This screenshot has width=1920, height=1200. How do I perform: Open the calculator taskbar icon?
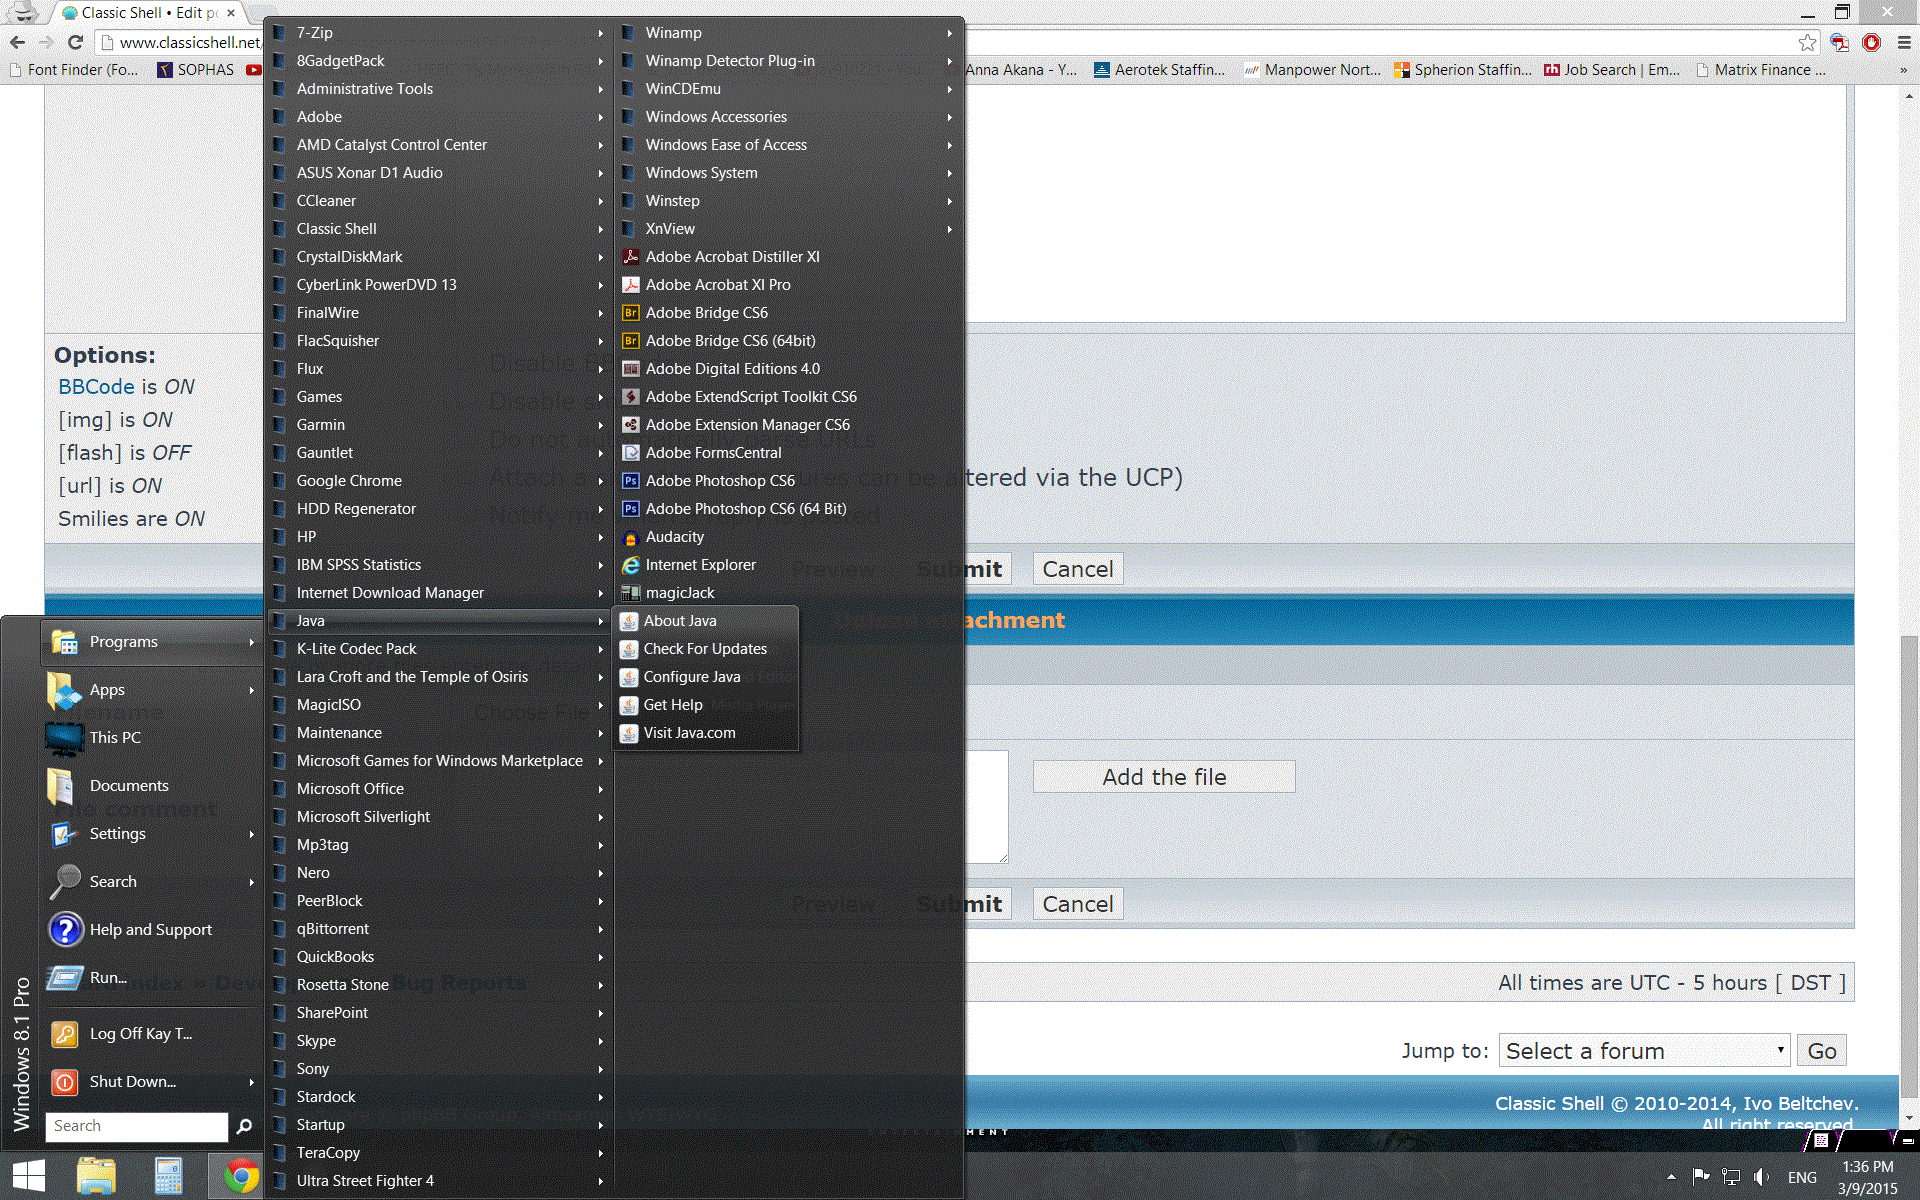[168, 1176]
